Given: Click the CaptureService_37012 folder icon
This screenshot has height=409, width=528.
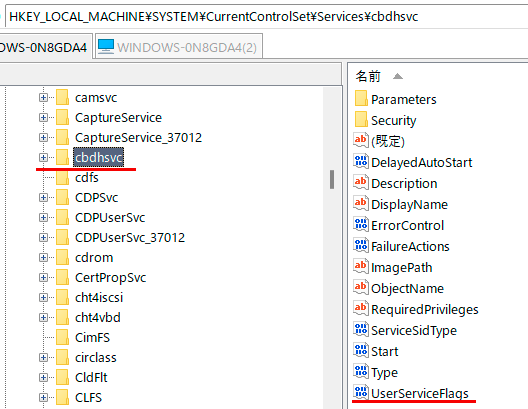Looking at the screenshot, I should click(x=63, y=137).
